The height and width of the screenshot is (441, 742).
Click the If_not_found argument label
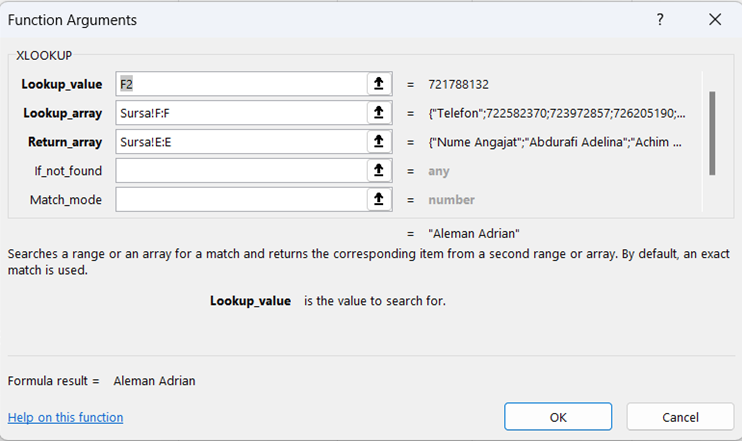[68, 171]
